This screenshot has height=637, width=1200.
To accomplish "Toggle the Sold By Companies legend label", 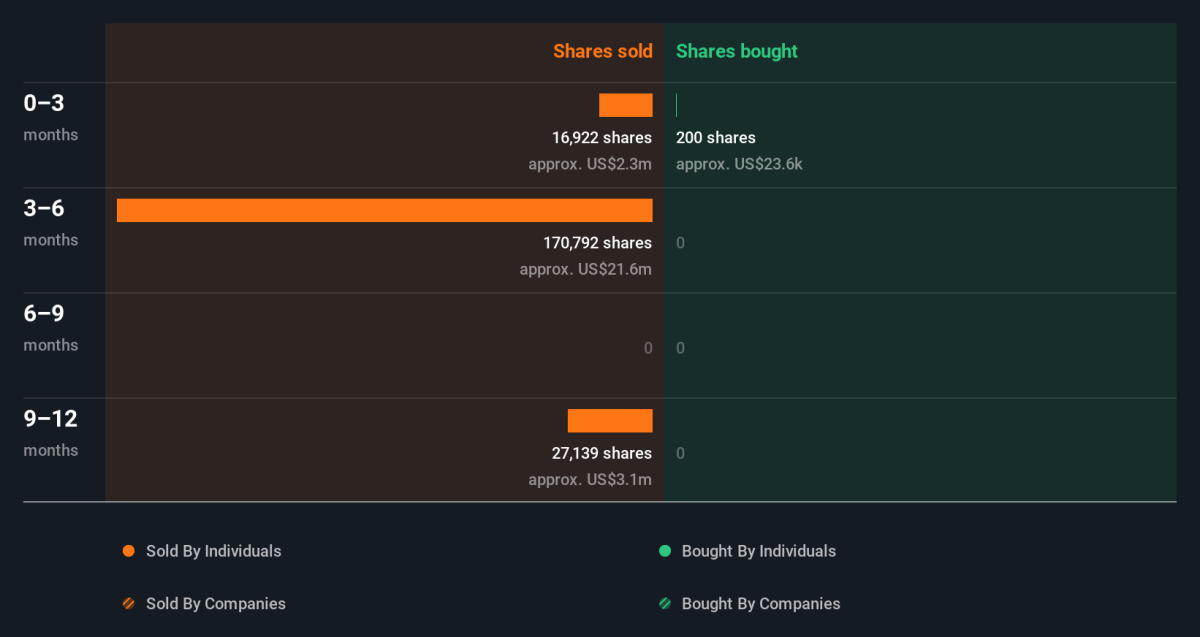I will tap(216, 604).
